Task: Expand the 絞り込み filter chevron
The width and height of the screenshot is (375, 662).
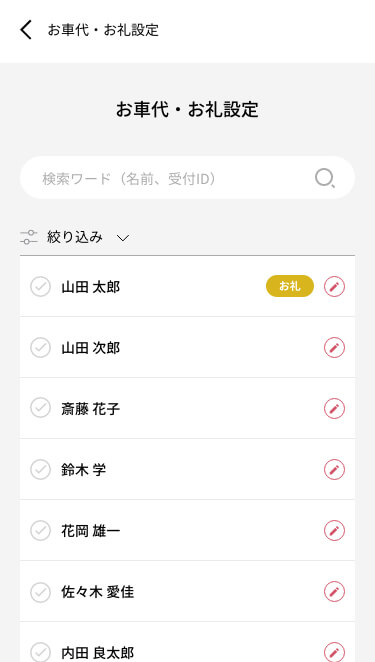Action: coord(122,238)
